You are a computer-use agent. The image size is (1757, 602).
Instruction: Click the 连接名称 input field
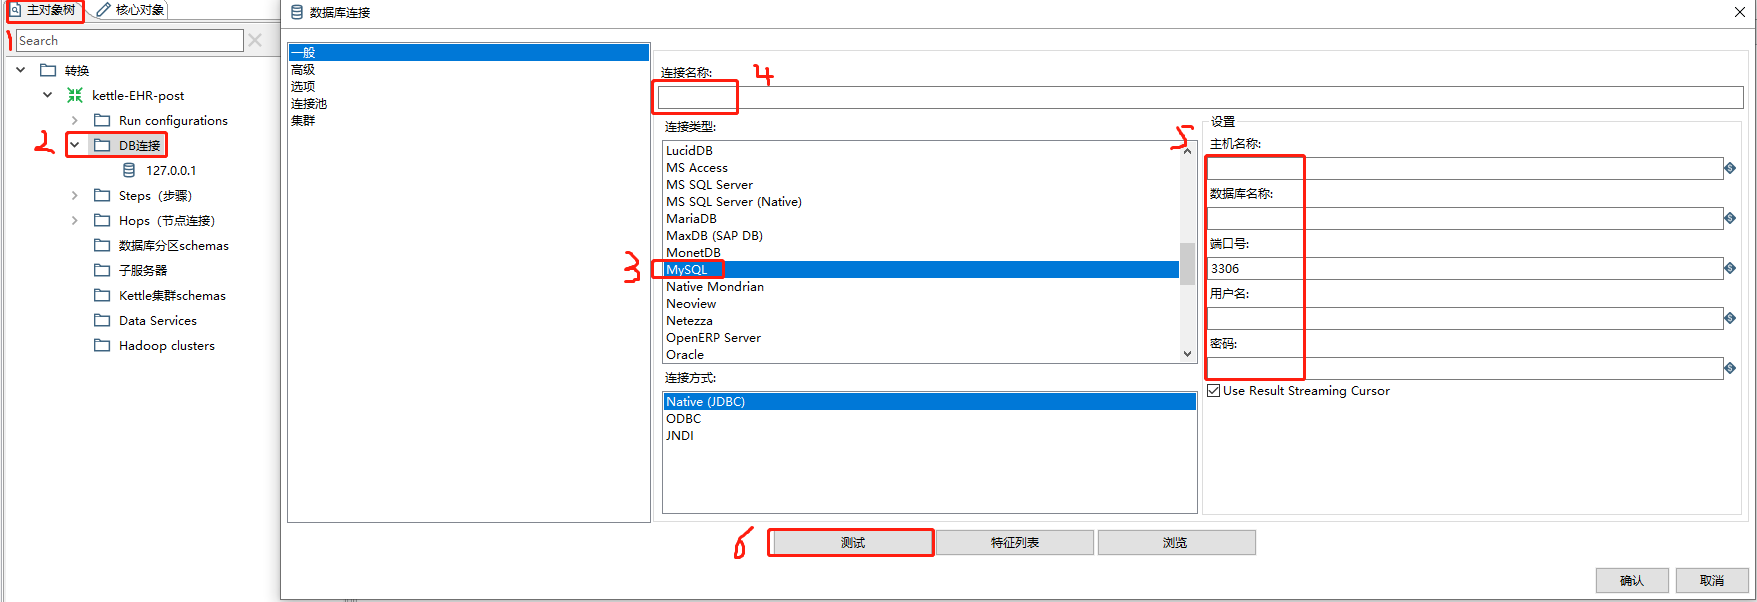click(x=1200, y=97)
